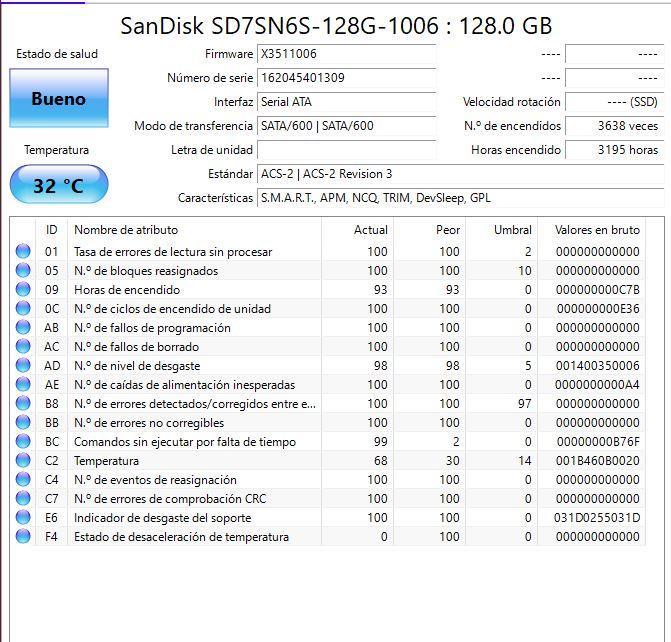The width and height of the screenshot is (671, 642).
Task: Click the SATA/600 transfer mode field
Action: click(x=346, y=126)
